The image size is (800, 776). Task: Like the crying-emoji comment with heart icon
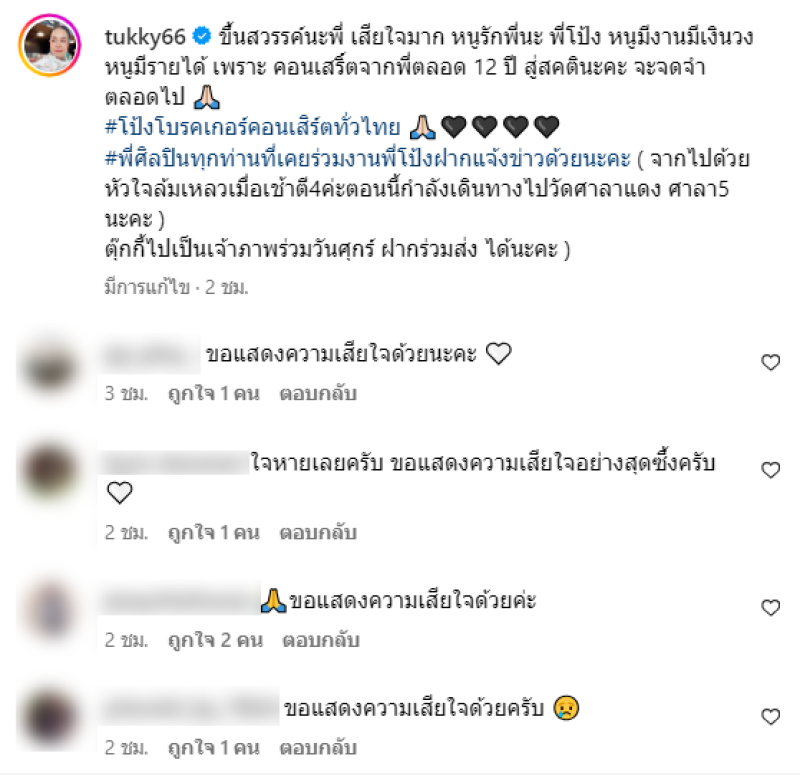pyautogui.click(x=770, y=717)
